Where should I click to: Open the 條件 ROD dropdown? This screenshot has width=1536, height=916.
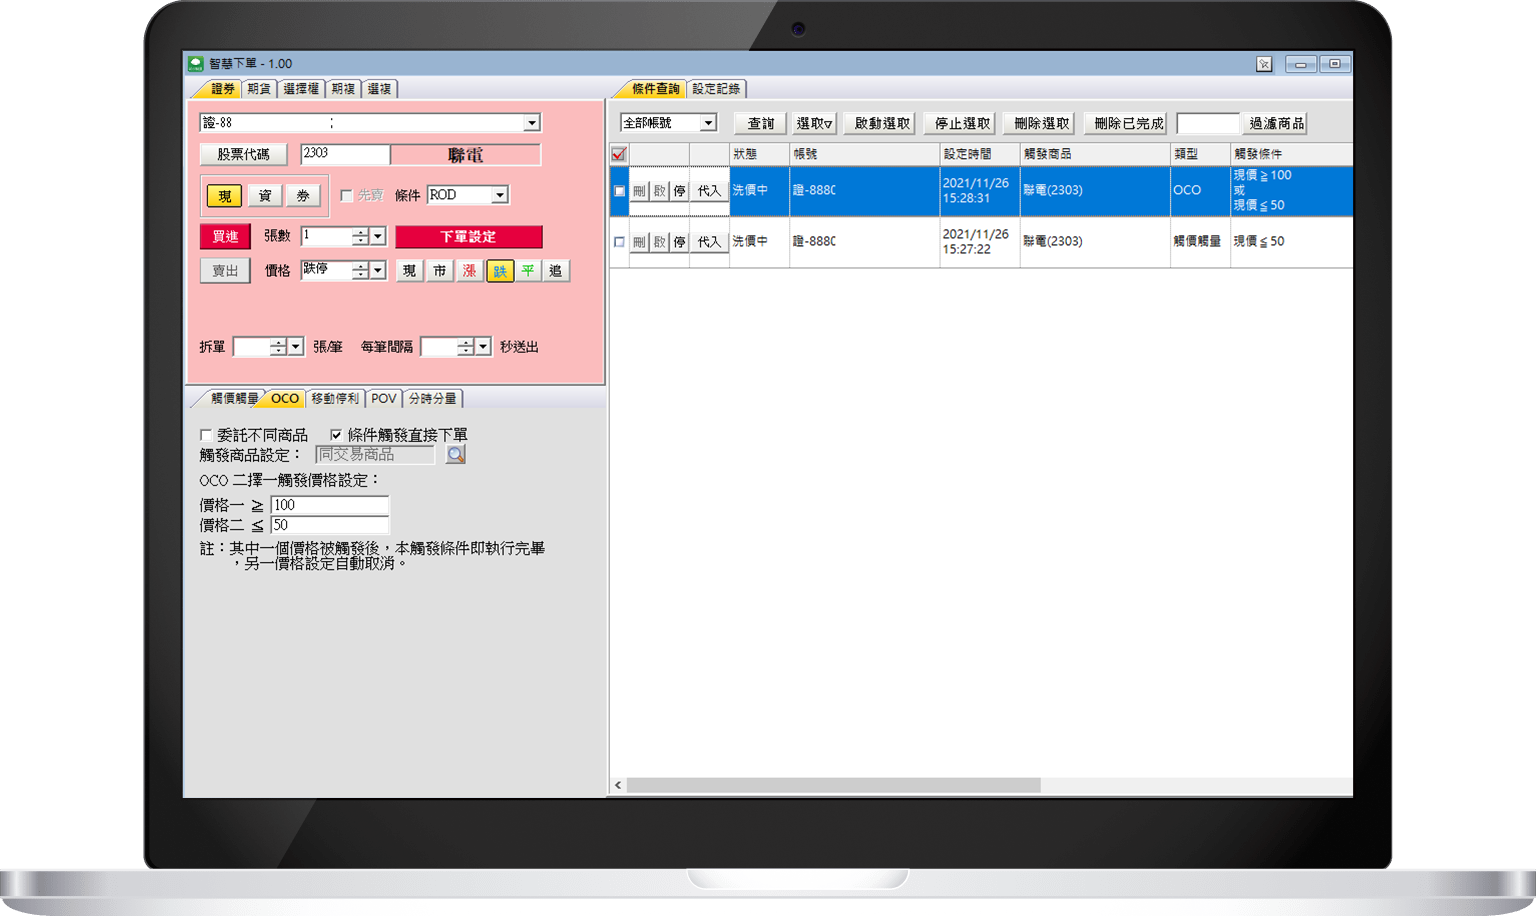(499, 195)
